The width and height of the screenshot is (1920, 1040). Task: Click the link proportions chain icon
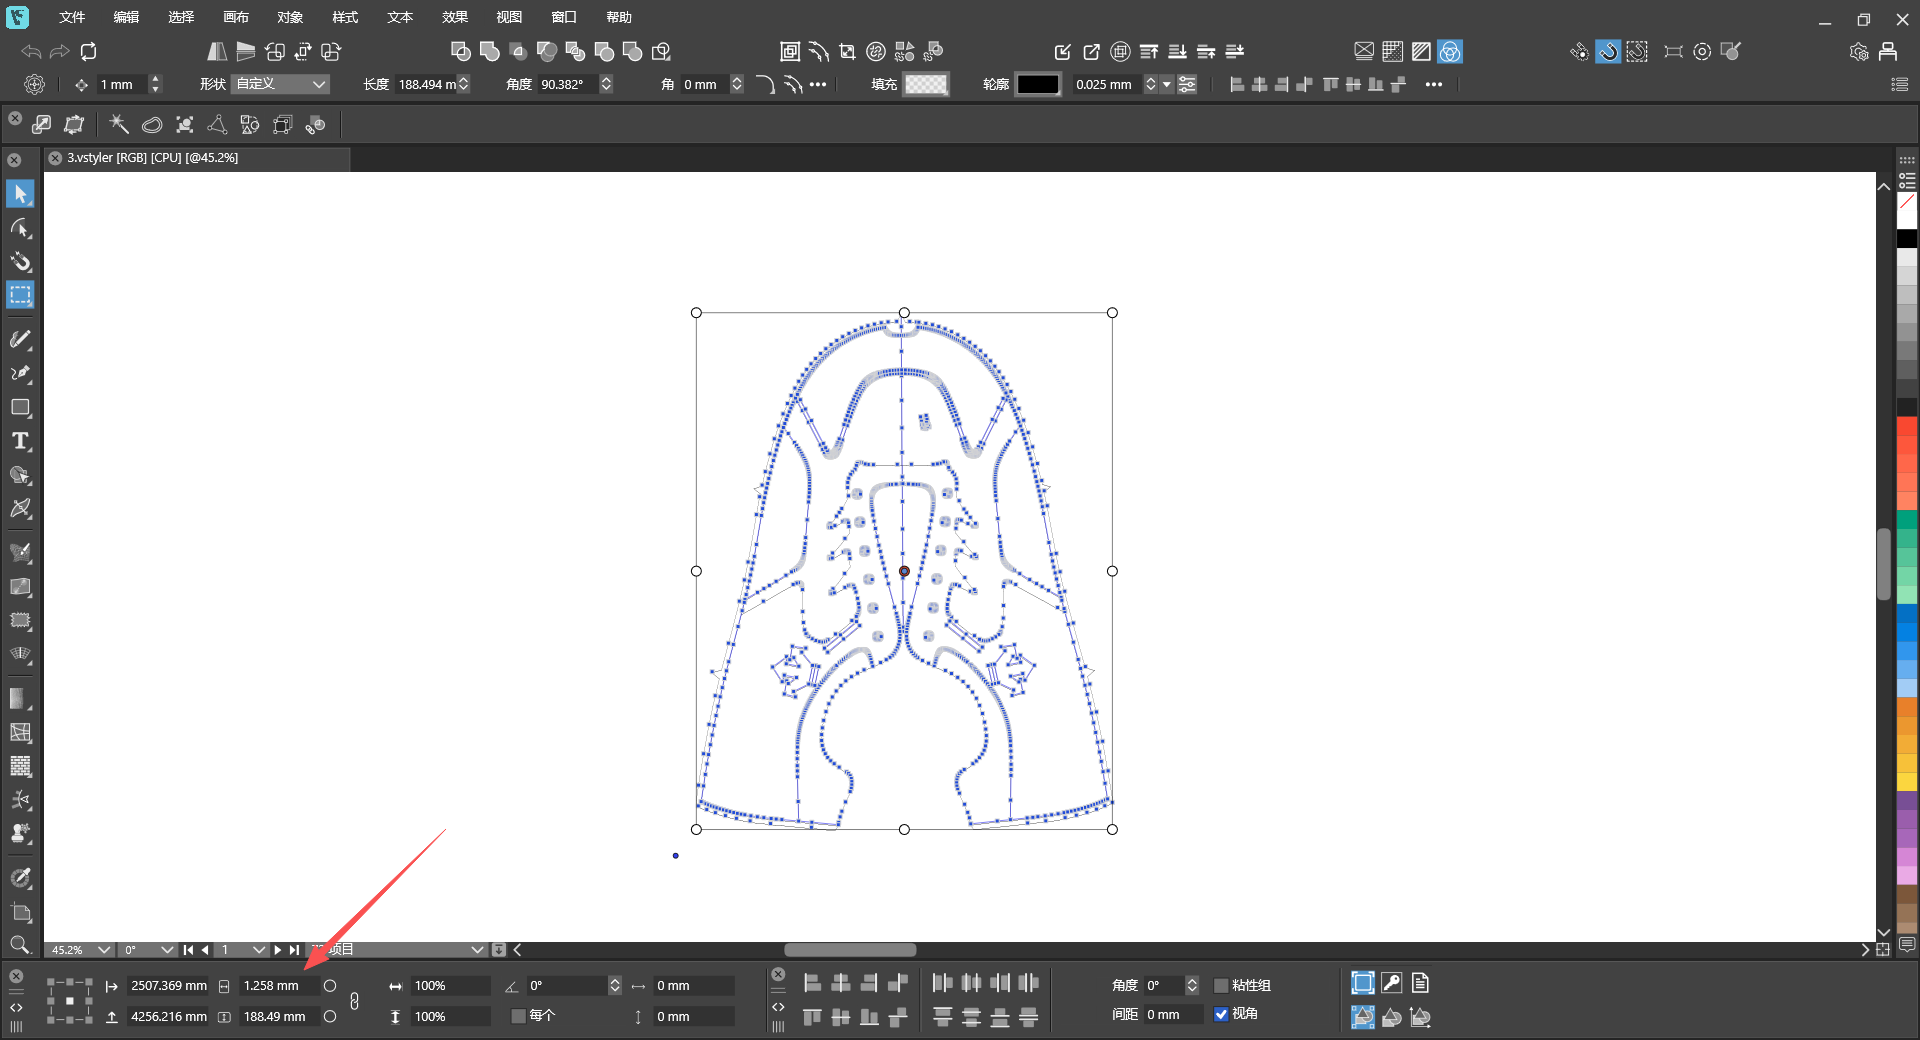(x=354, y=1001)
